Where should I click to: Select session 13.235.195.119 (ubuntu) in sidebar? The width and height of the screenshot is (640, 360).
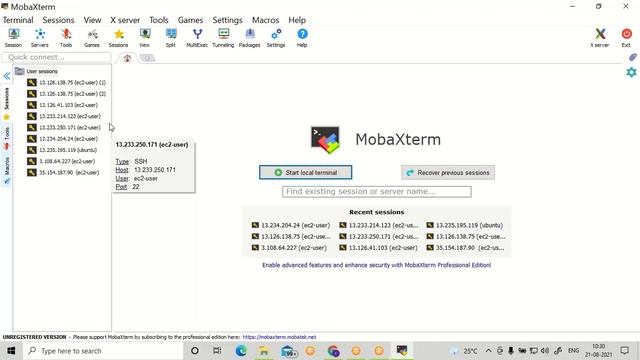pyautogui.click(x=62, y=150)
